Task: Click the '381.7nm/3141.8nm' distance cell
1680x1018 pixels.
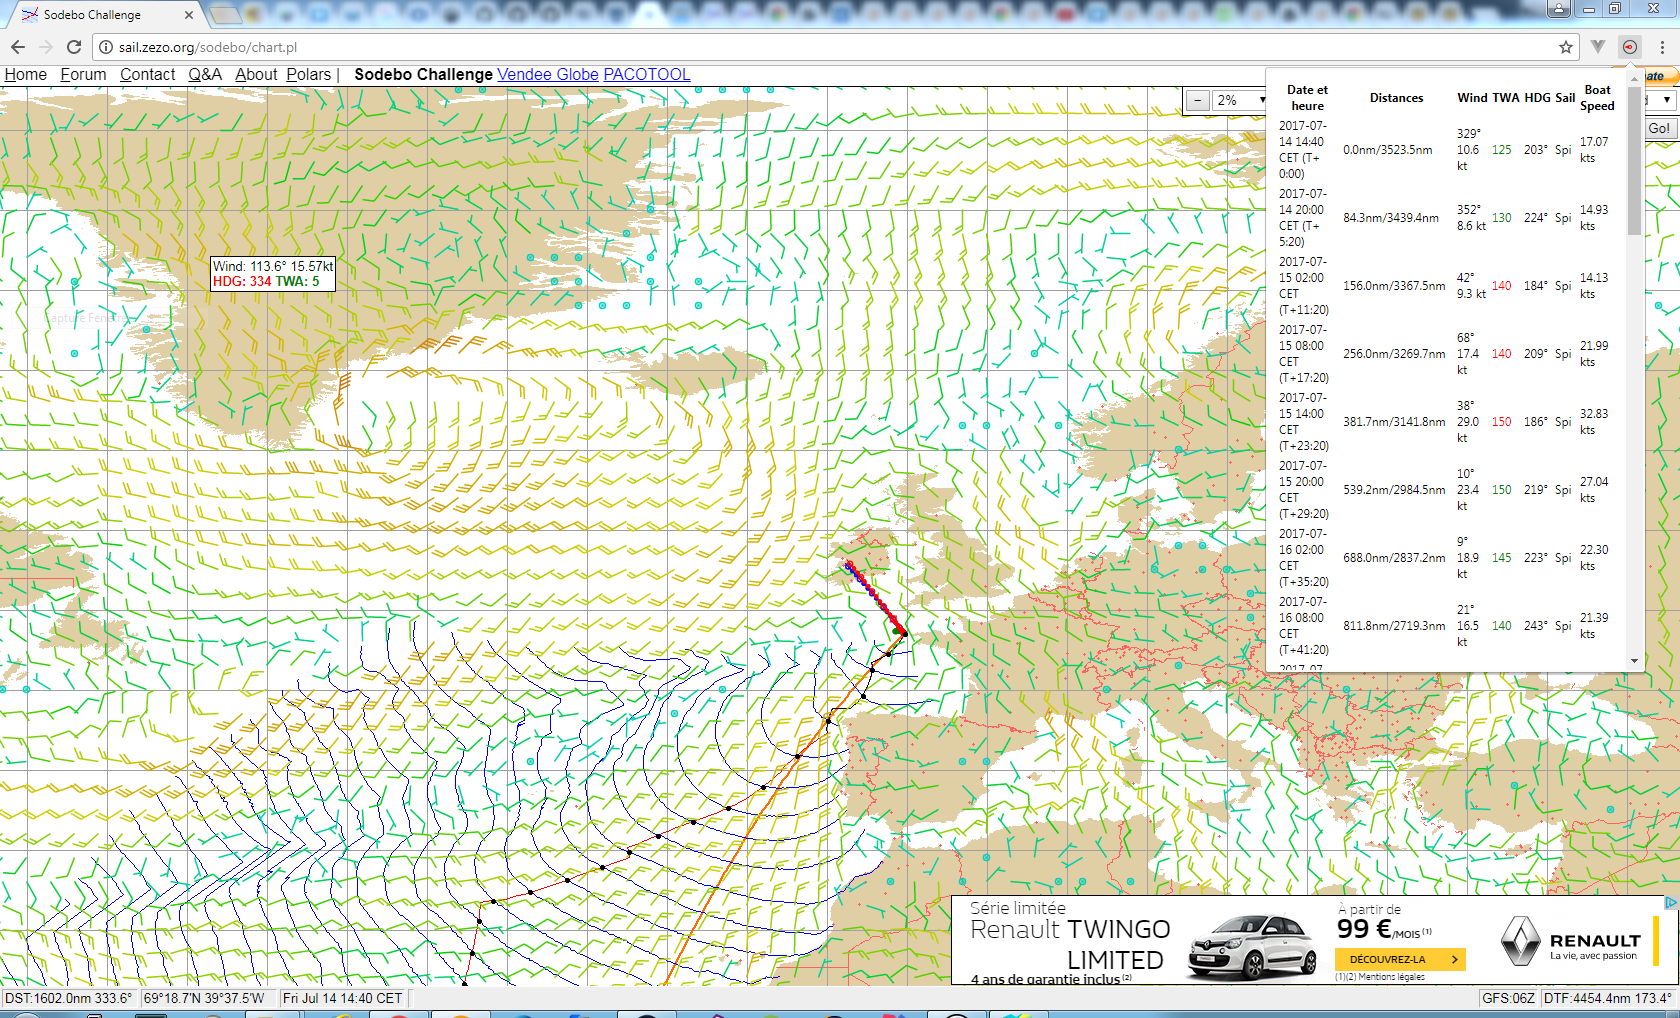Action: point(1394,422)
